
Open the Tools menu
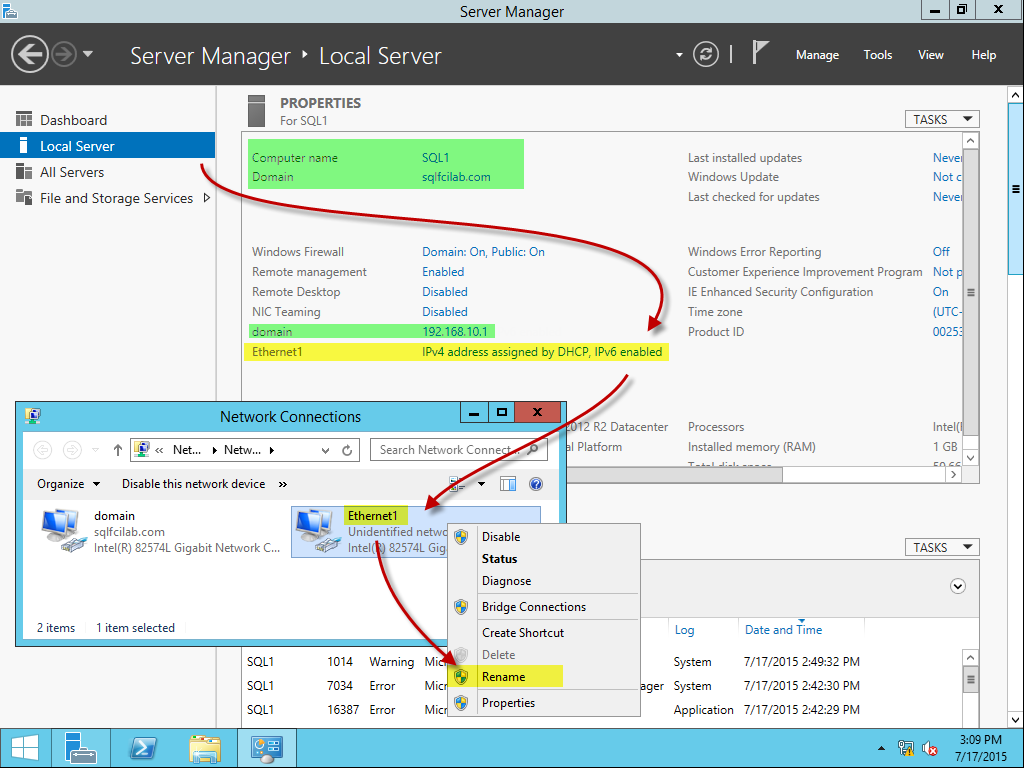coord(878,55)
